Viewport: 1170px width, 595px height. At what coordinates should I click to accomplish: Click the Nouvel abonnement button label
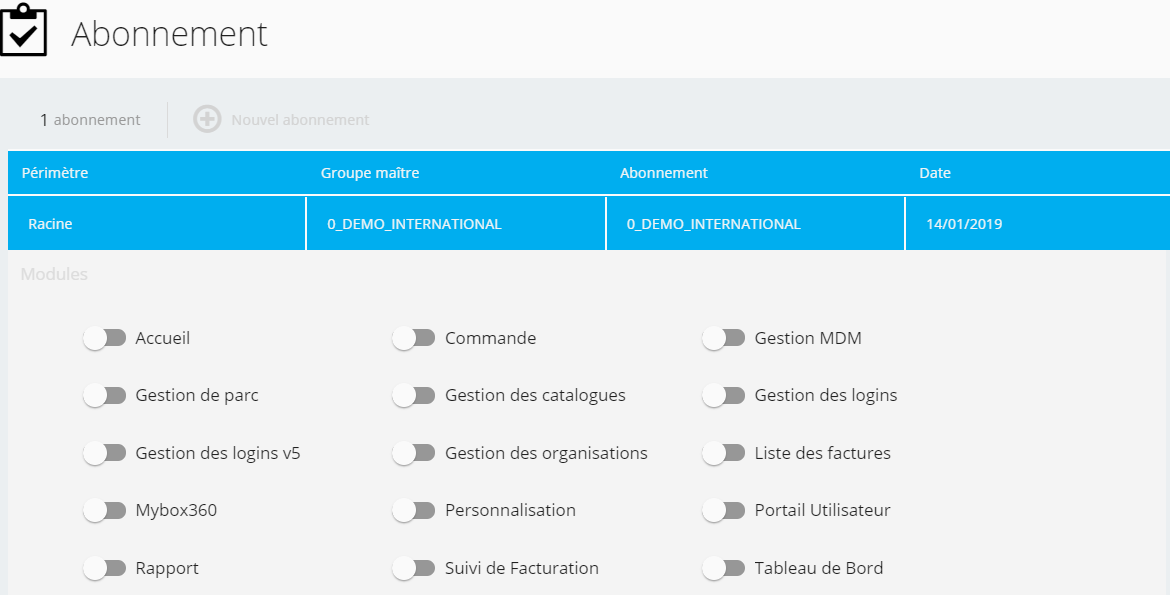click(300, 119)
